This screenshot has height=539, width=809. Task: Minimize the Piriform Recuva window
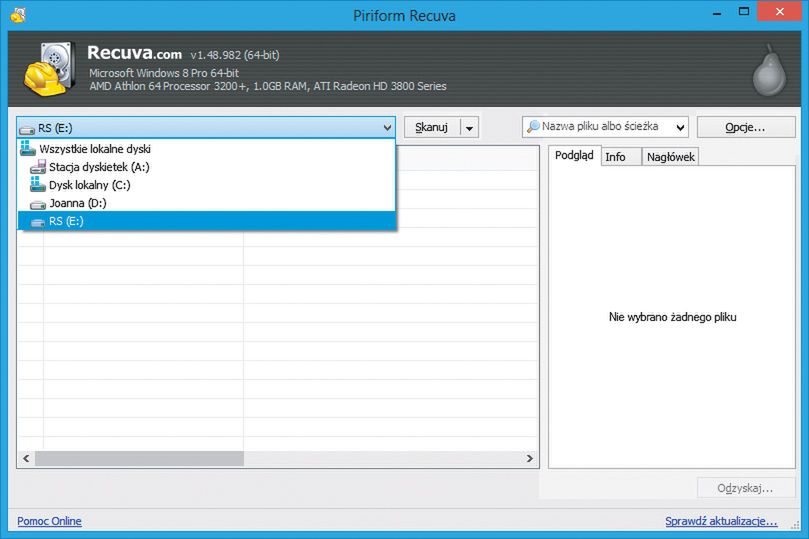(717, 12)
